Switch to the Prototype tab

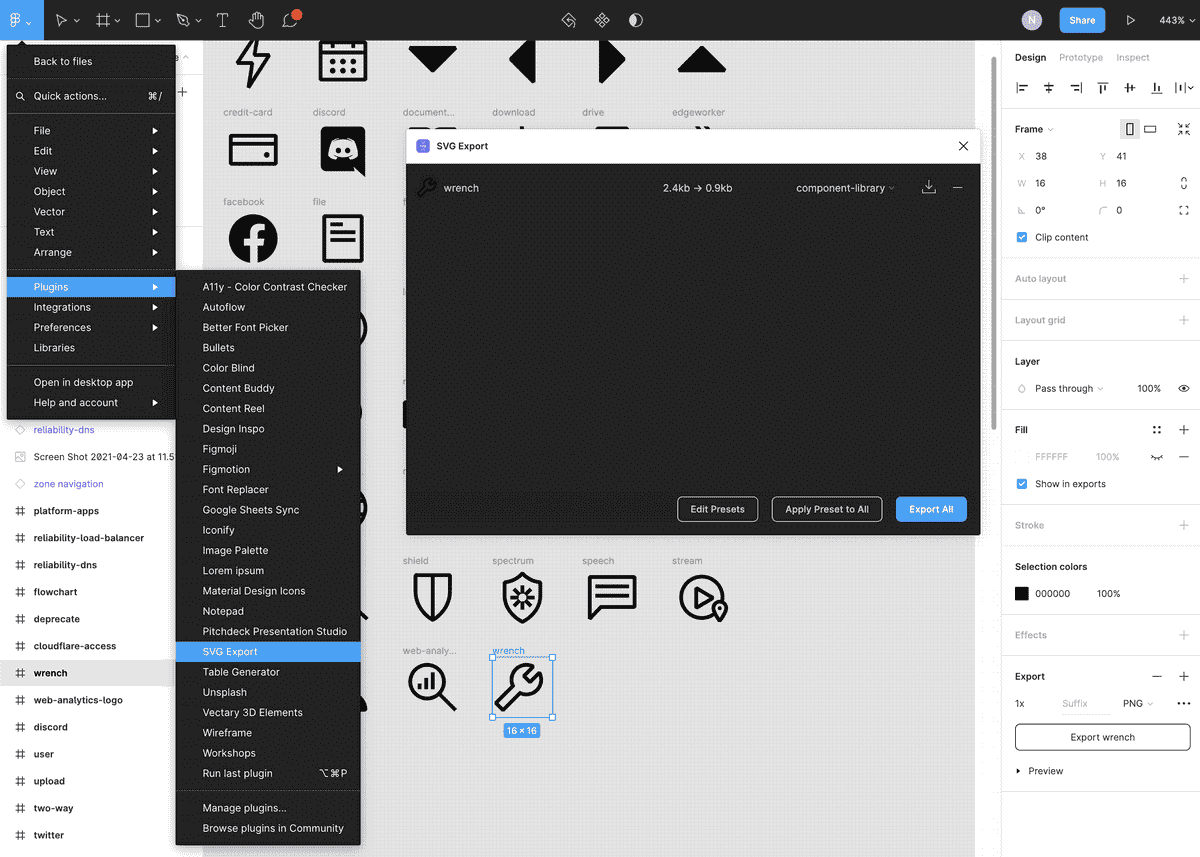1081,57
